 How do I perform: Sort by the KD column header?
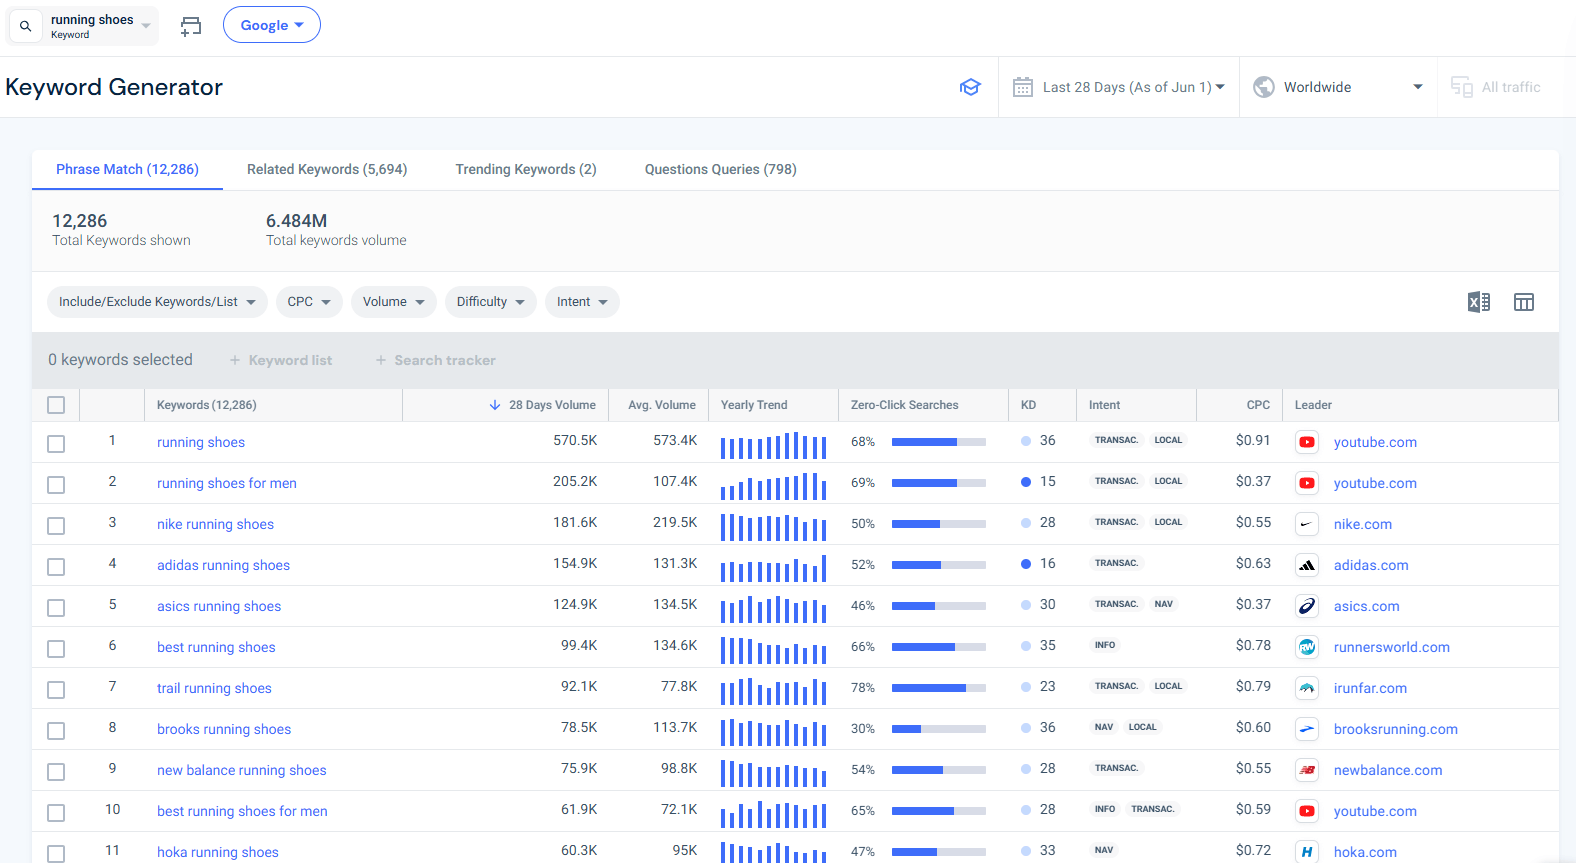(x=1028, y=405)
